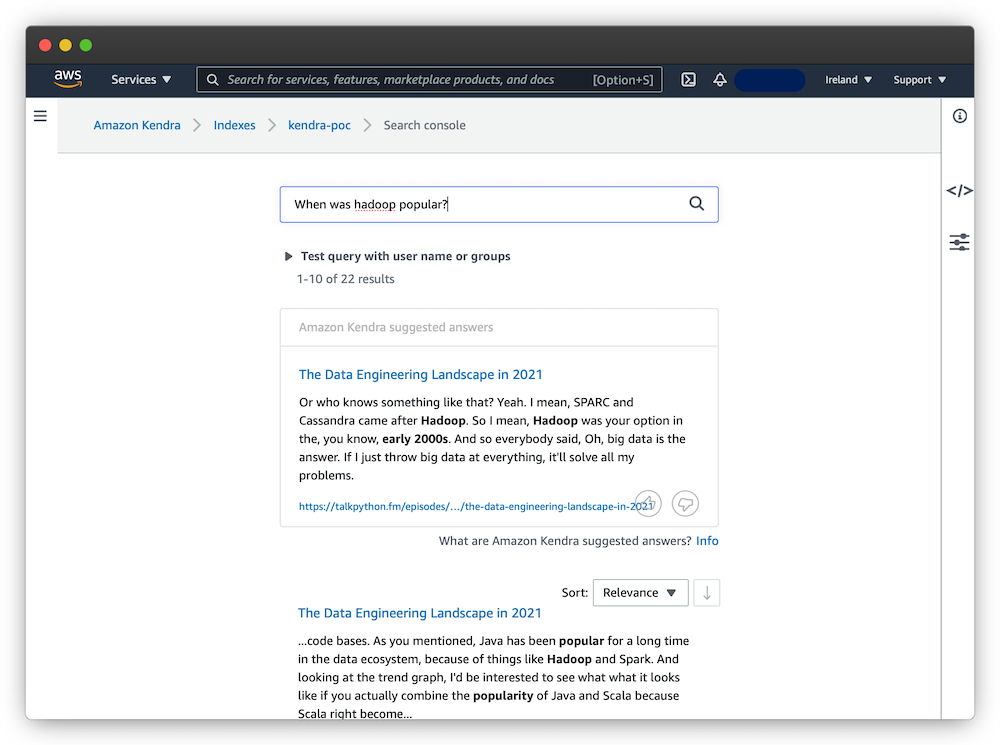Open the notifications bell
This screenshot has height=745, width=1000.
click(719, 80)
